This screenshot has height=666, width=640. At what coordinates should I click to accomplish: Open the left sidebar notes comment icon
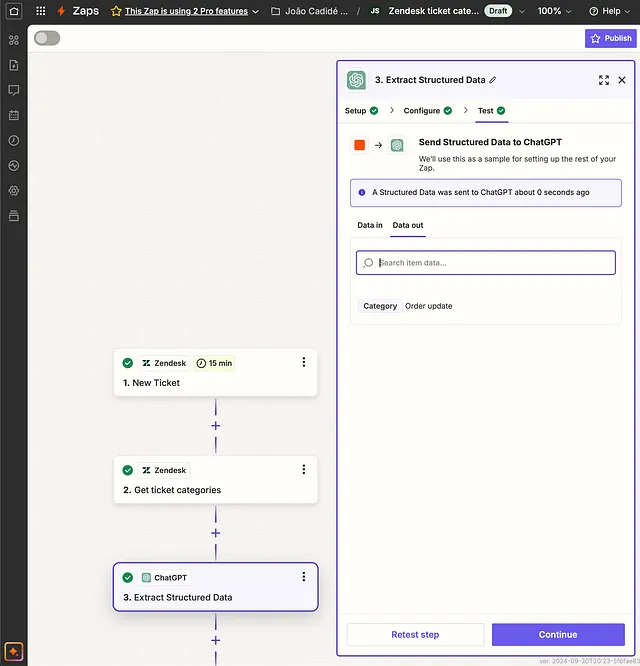coord(14,90)
